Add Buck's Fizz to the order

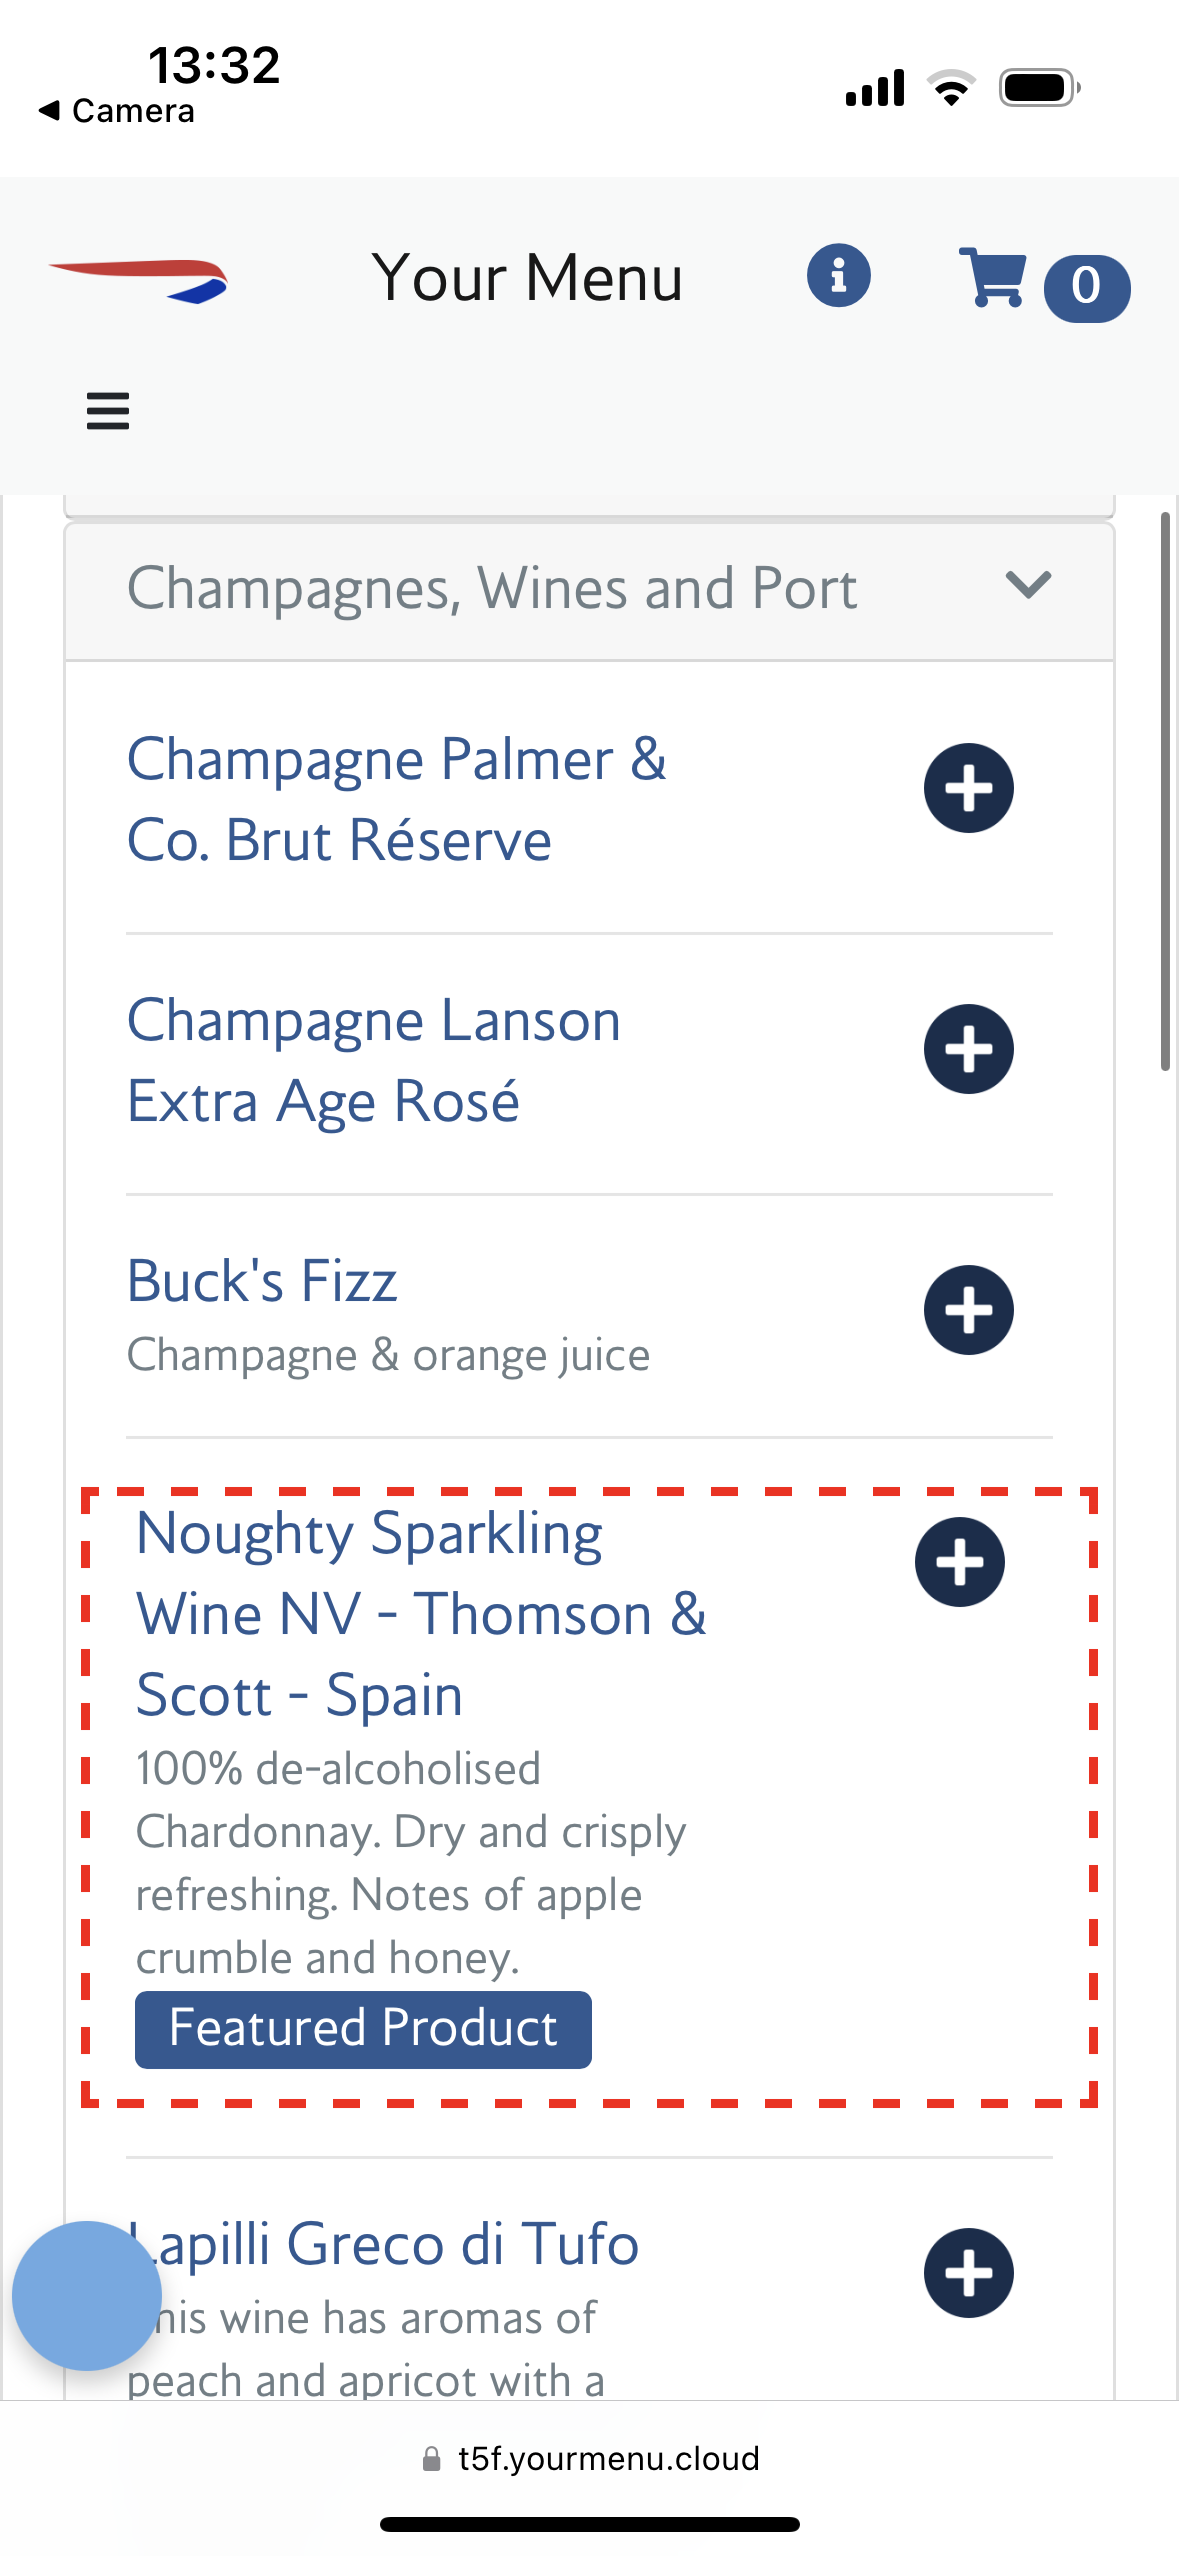tap(968, 1310)
